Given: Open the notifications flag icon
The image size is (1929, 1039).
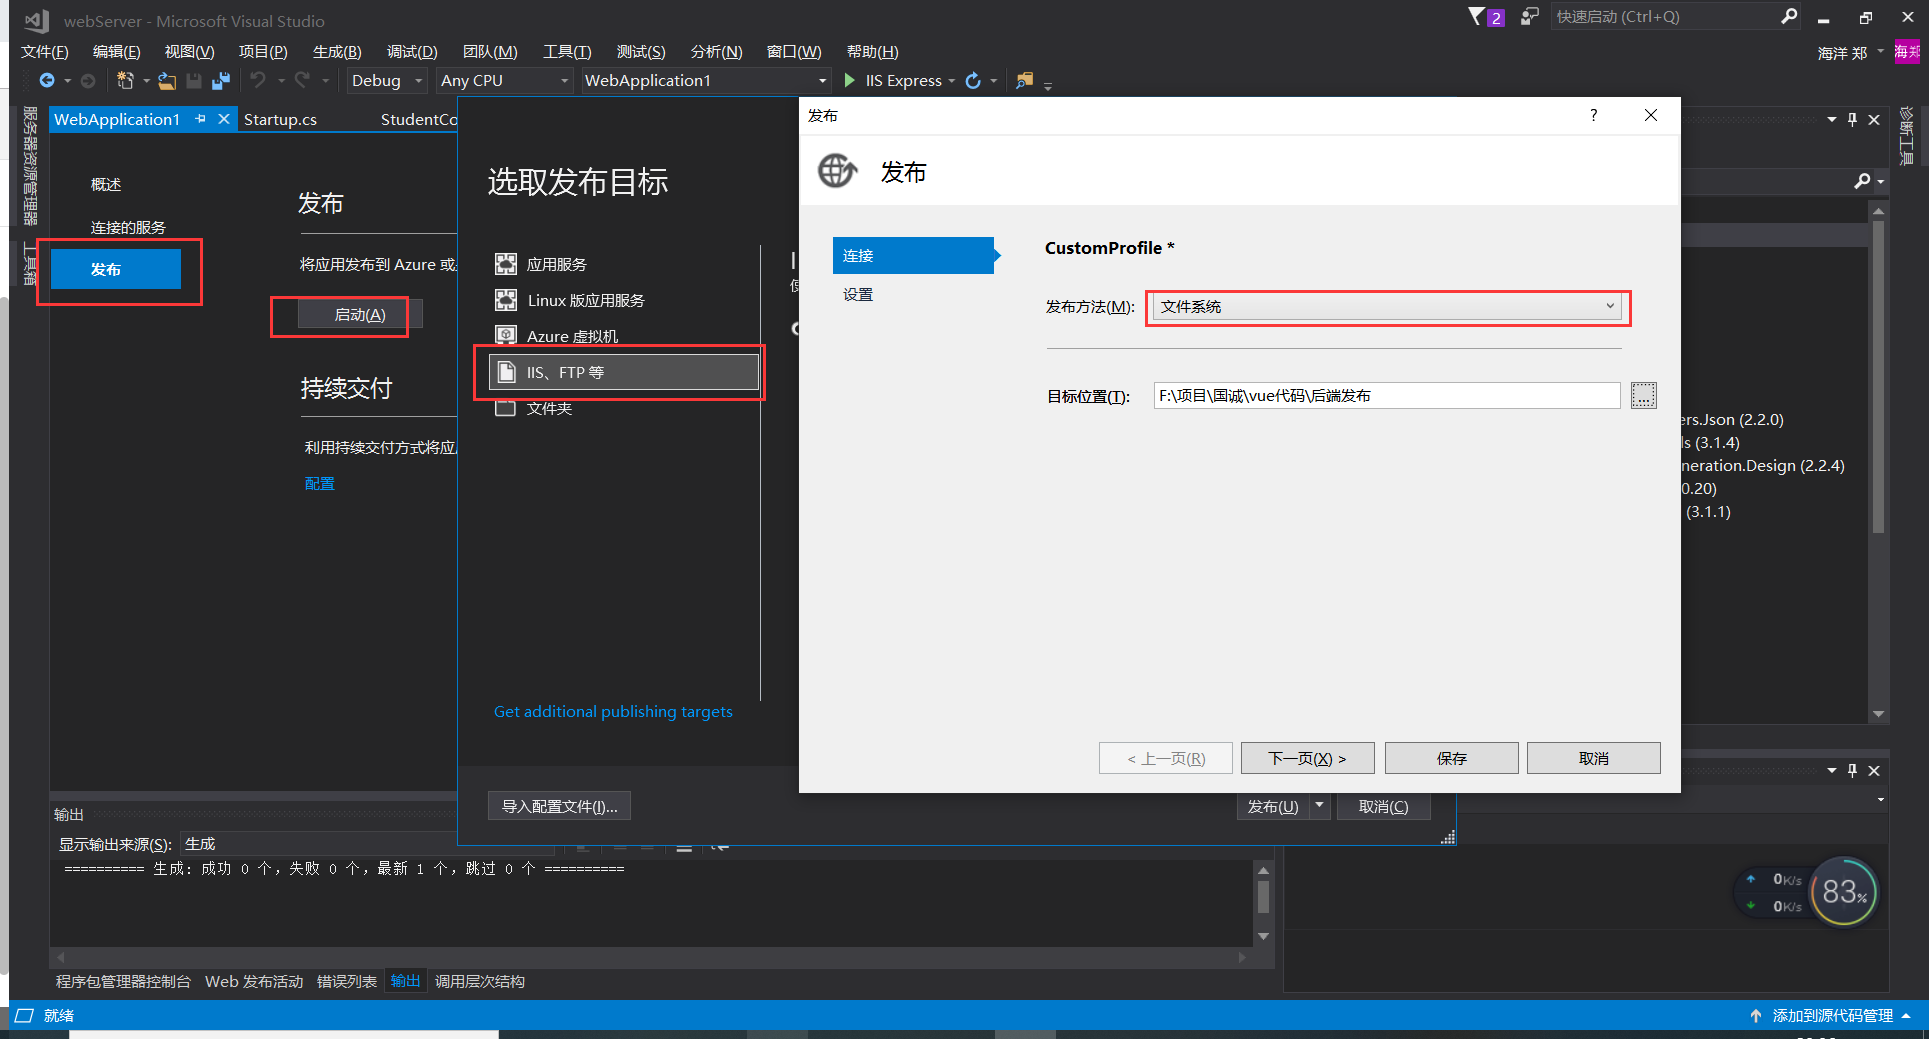Looking at the screenshot, I should (x=1476, y=16).
